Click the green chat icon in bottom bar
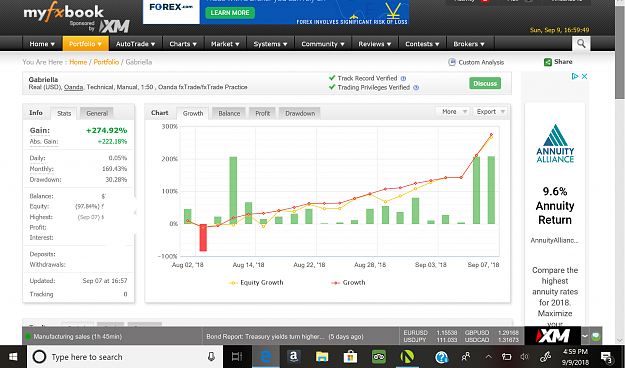Viewport: 625px width, 368px height. tap(596, 336)
